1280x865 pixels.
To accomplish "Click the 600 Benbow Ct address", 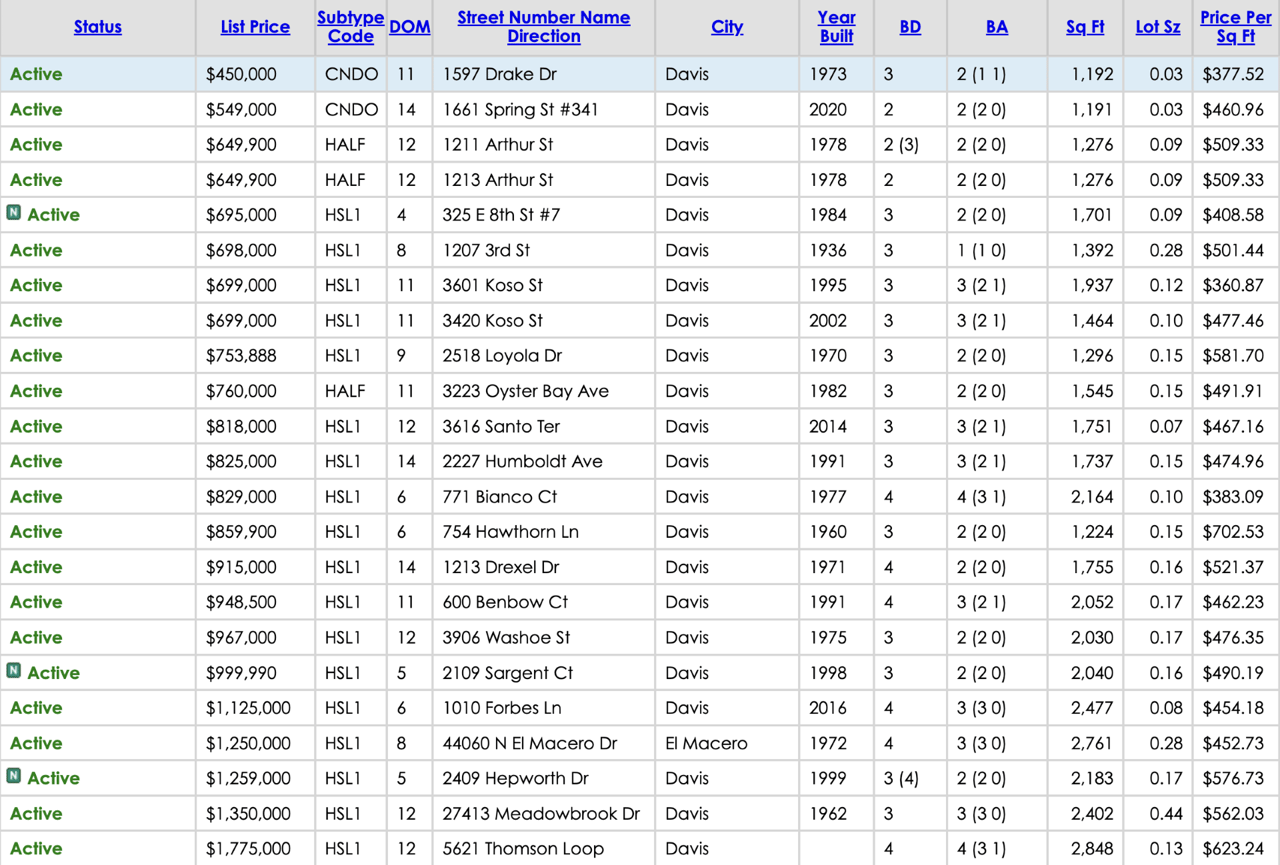I will pyautogui.click(x=506, y=603).
